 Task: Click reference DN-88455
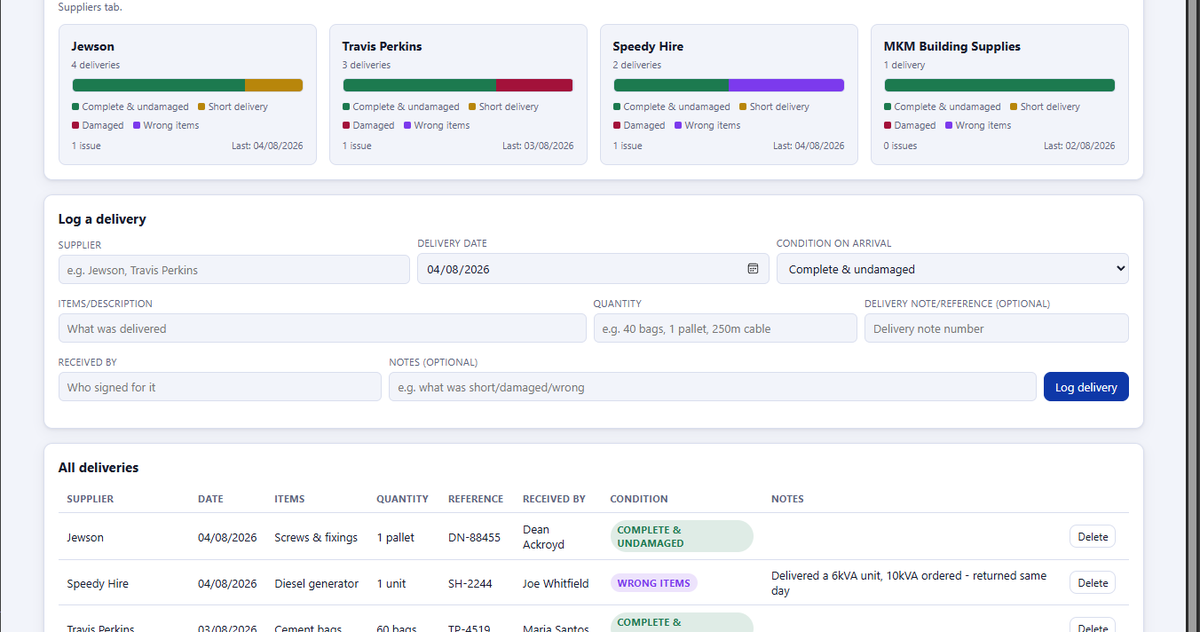(x=474, y=538)
